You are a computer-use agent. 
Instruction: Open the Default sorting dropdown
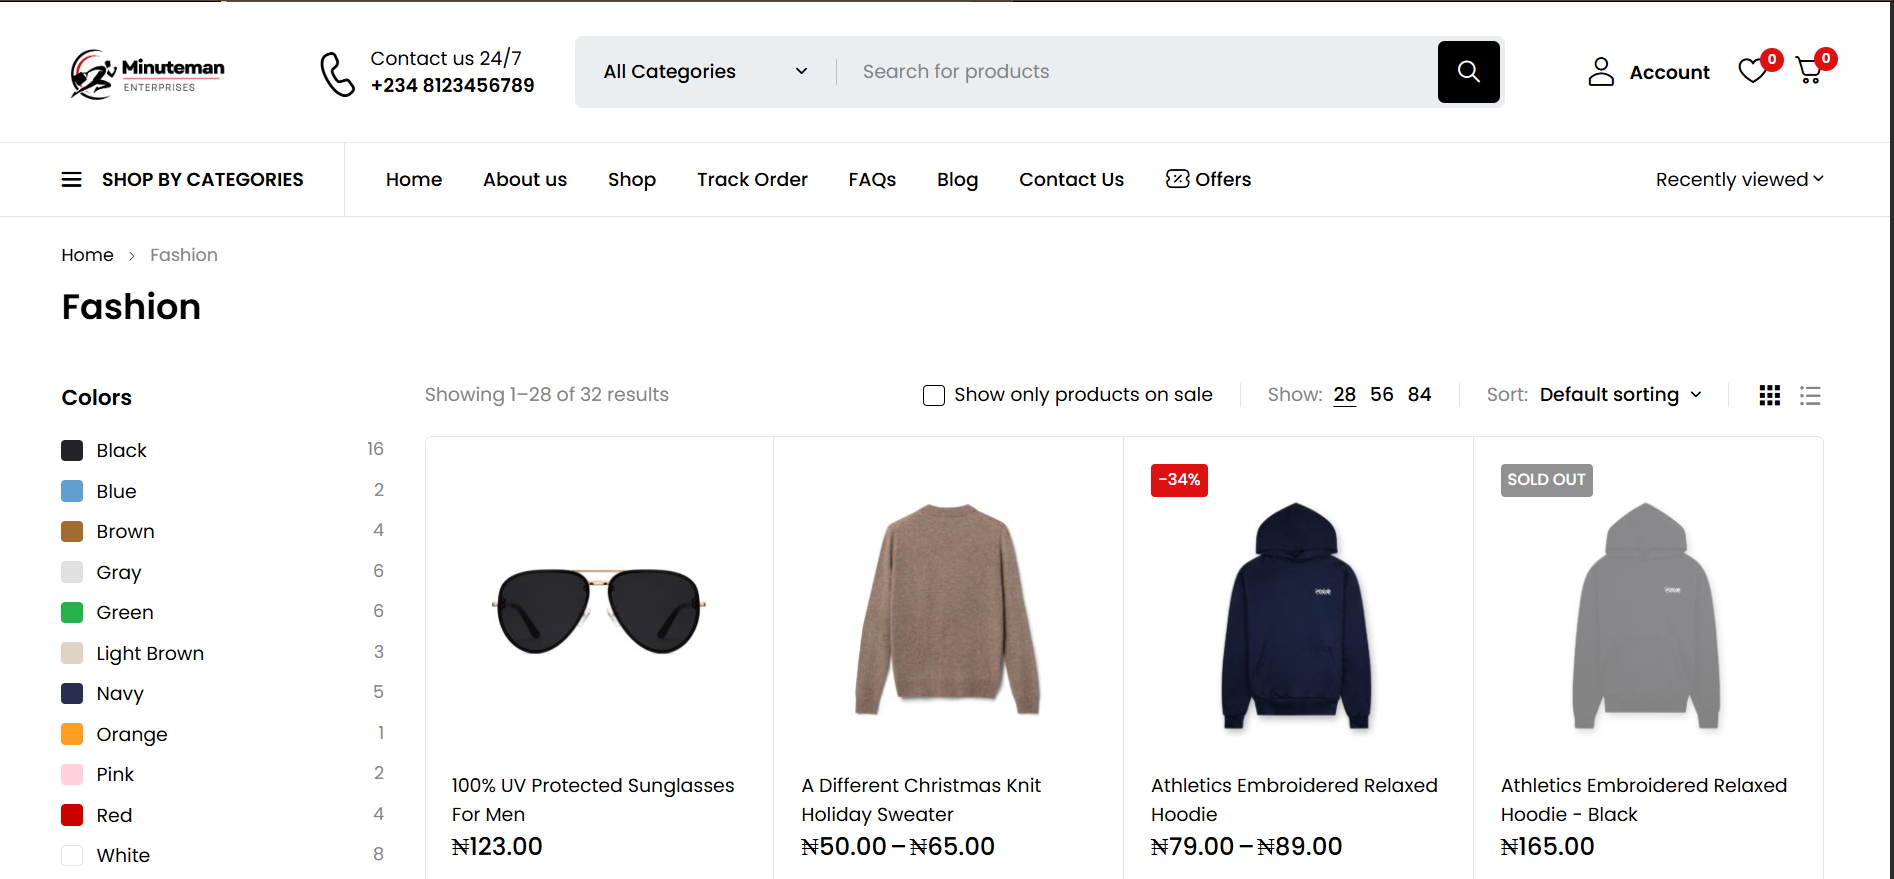(1620, 395)
